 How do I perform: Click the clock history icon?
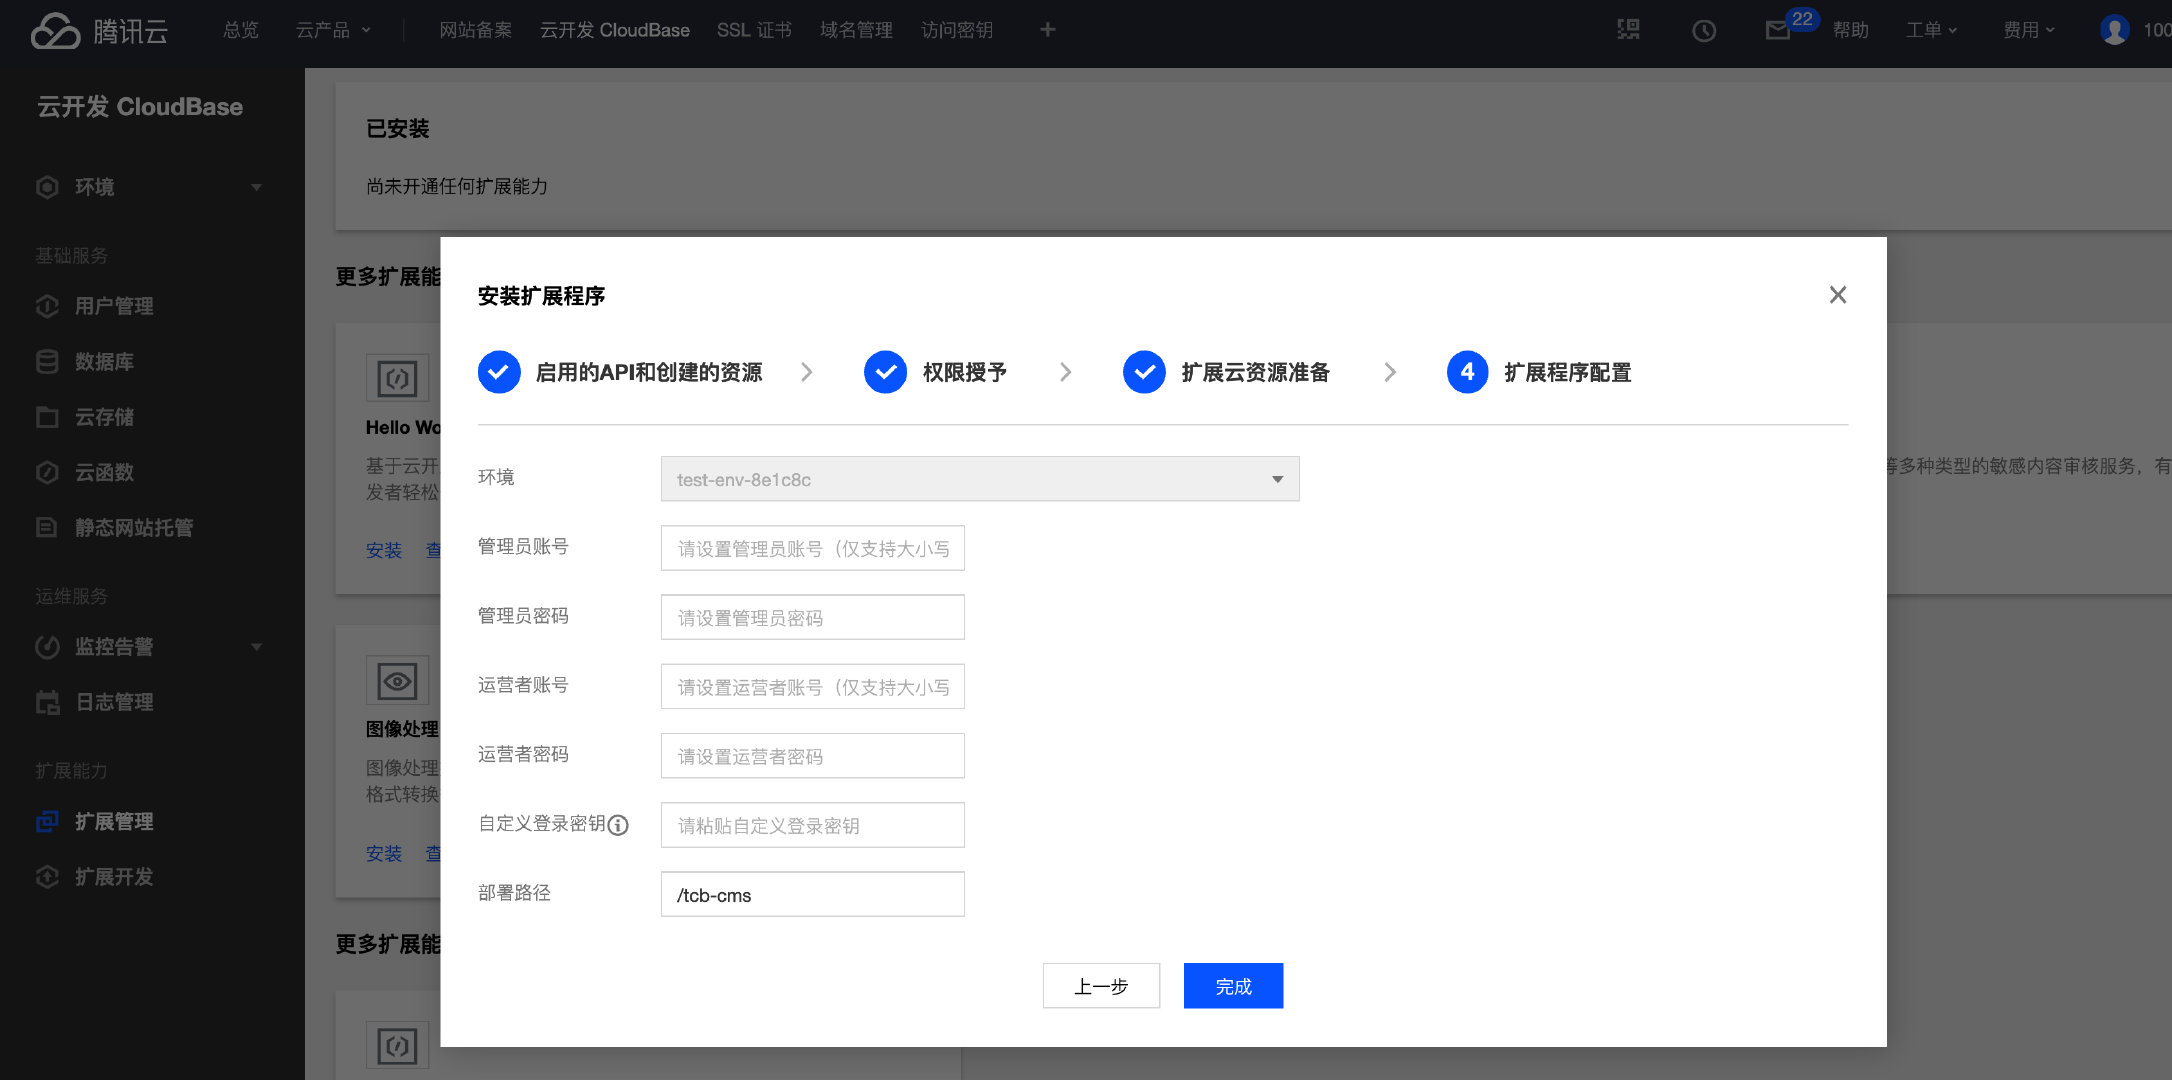pyautogui.click(x=1703, y=31)
